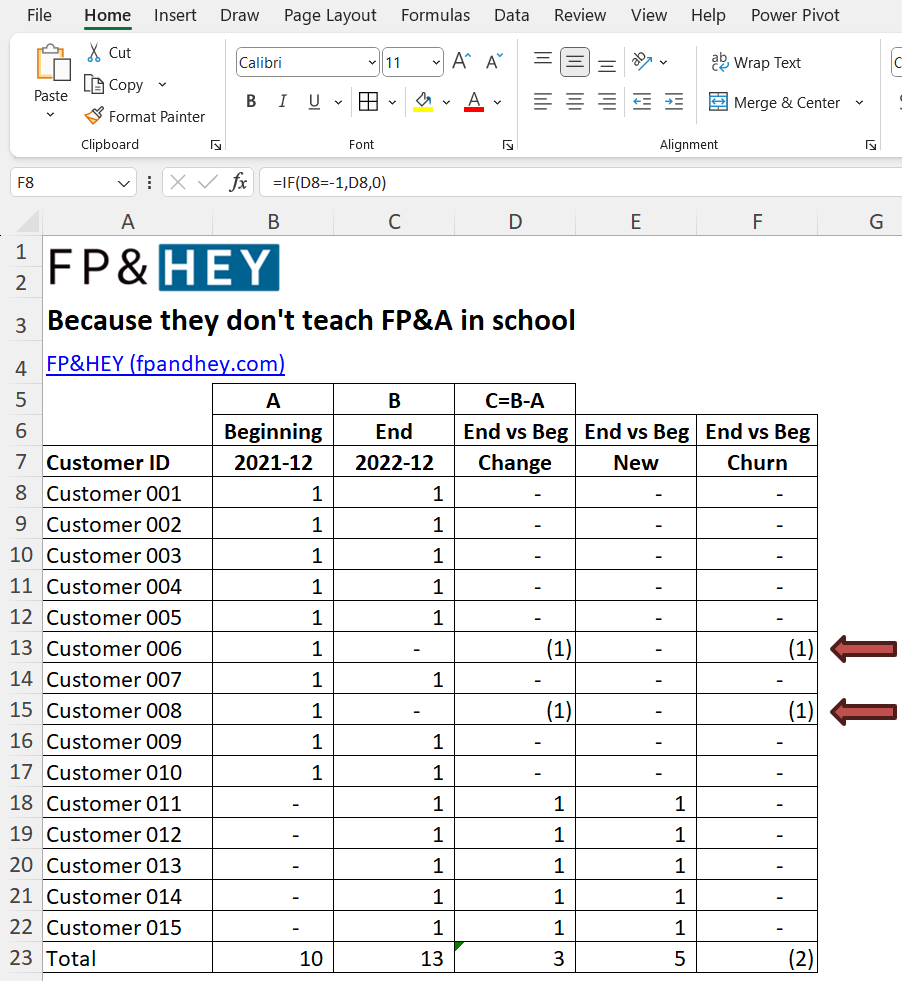Open the Name Box dropdown arrow
This screenshot has height=981, width=902.
pos(123,183)
